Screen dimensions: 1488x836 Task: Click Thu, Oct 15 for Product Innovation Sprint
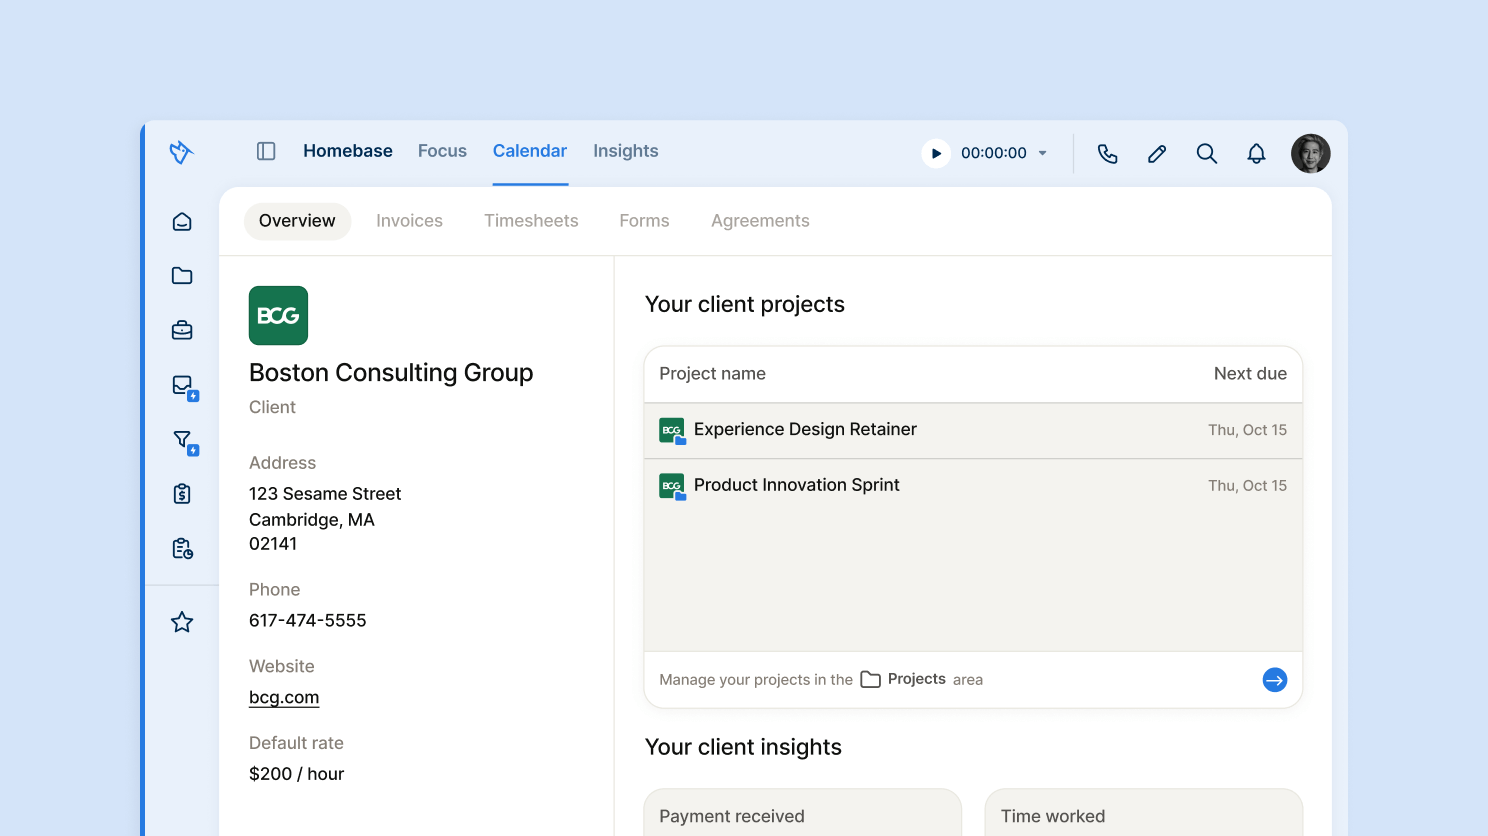[1247, 486]
